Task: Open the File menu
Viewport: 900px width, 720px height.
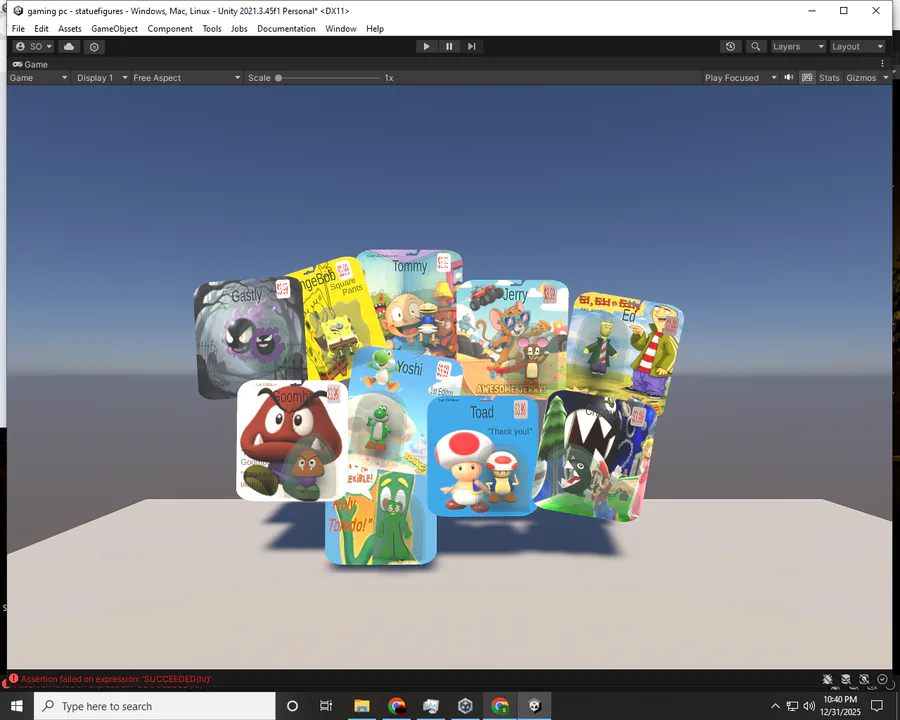Action: (x=18, y=29)
